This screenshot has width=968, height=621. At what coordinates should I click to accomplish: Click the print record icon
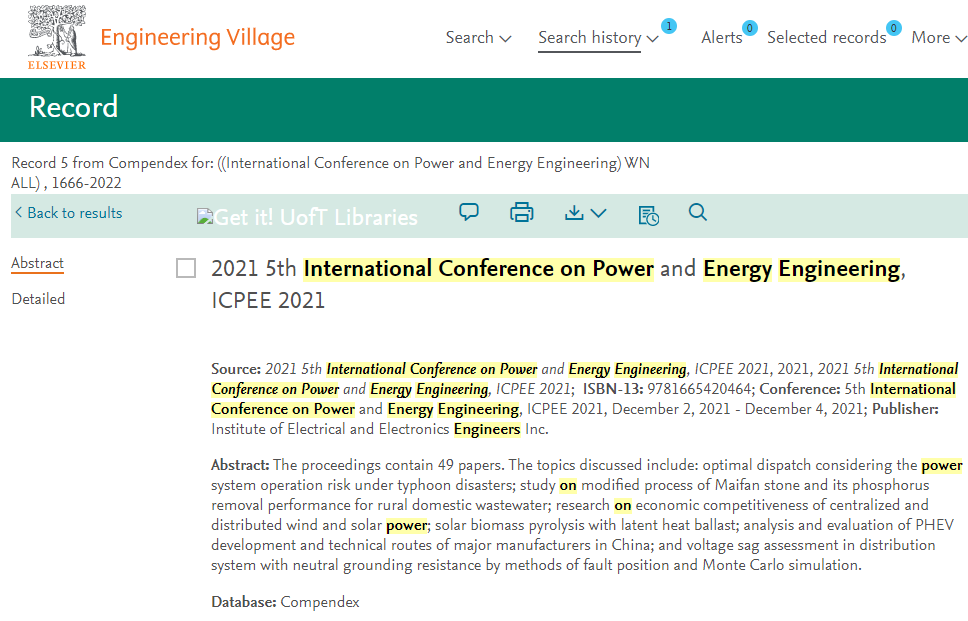click(x=521, y=212)
